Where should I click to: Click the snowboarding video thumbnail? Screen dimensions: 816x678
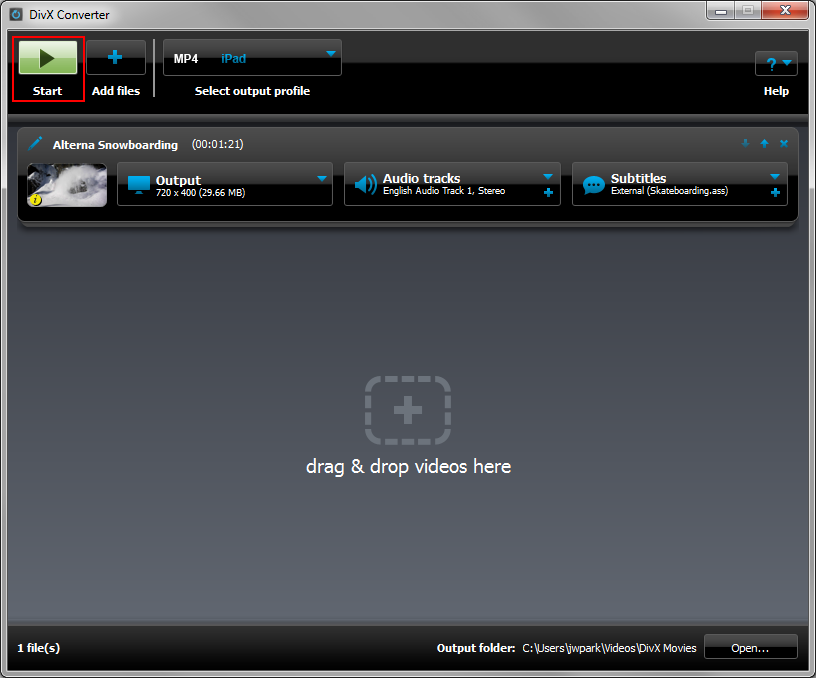(67, 185)
